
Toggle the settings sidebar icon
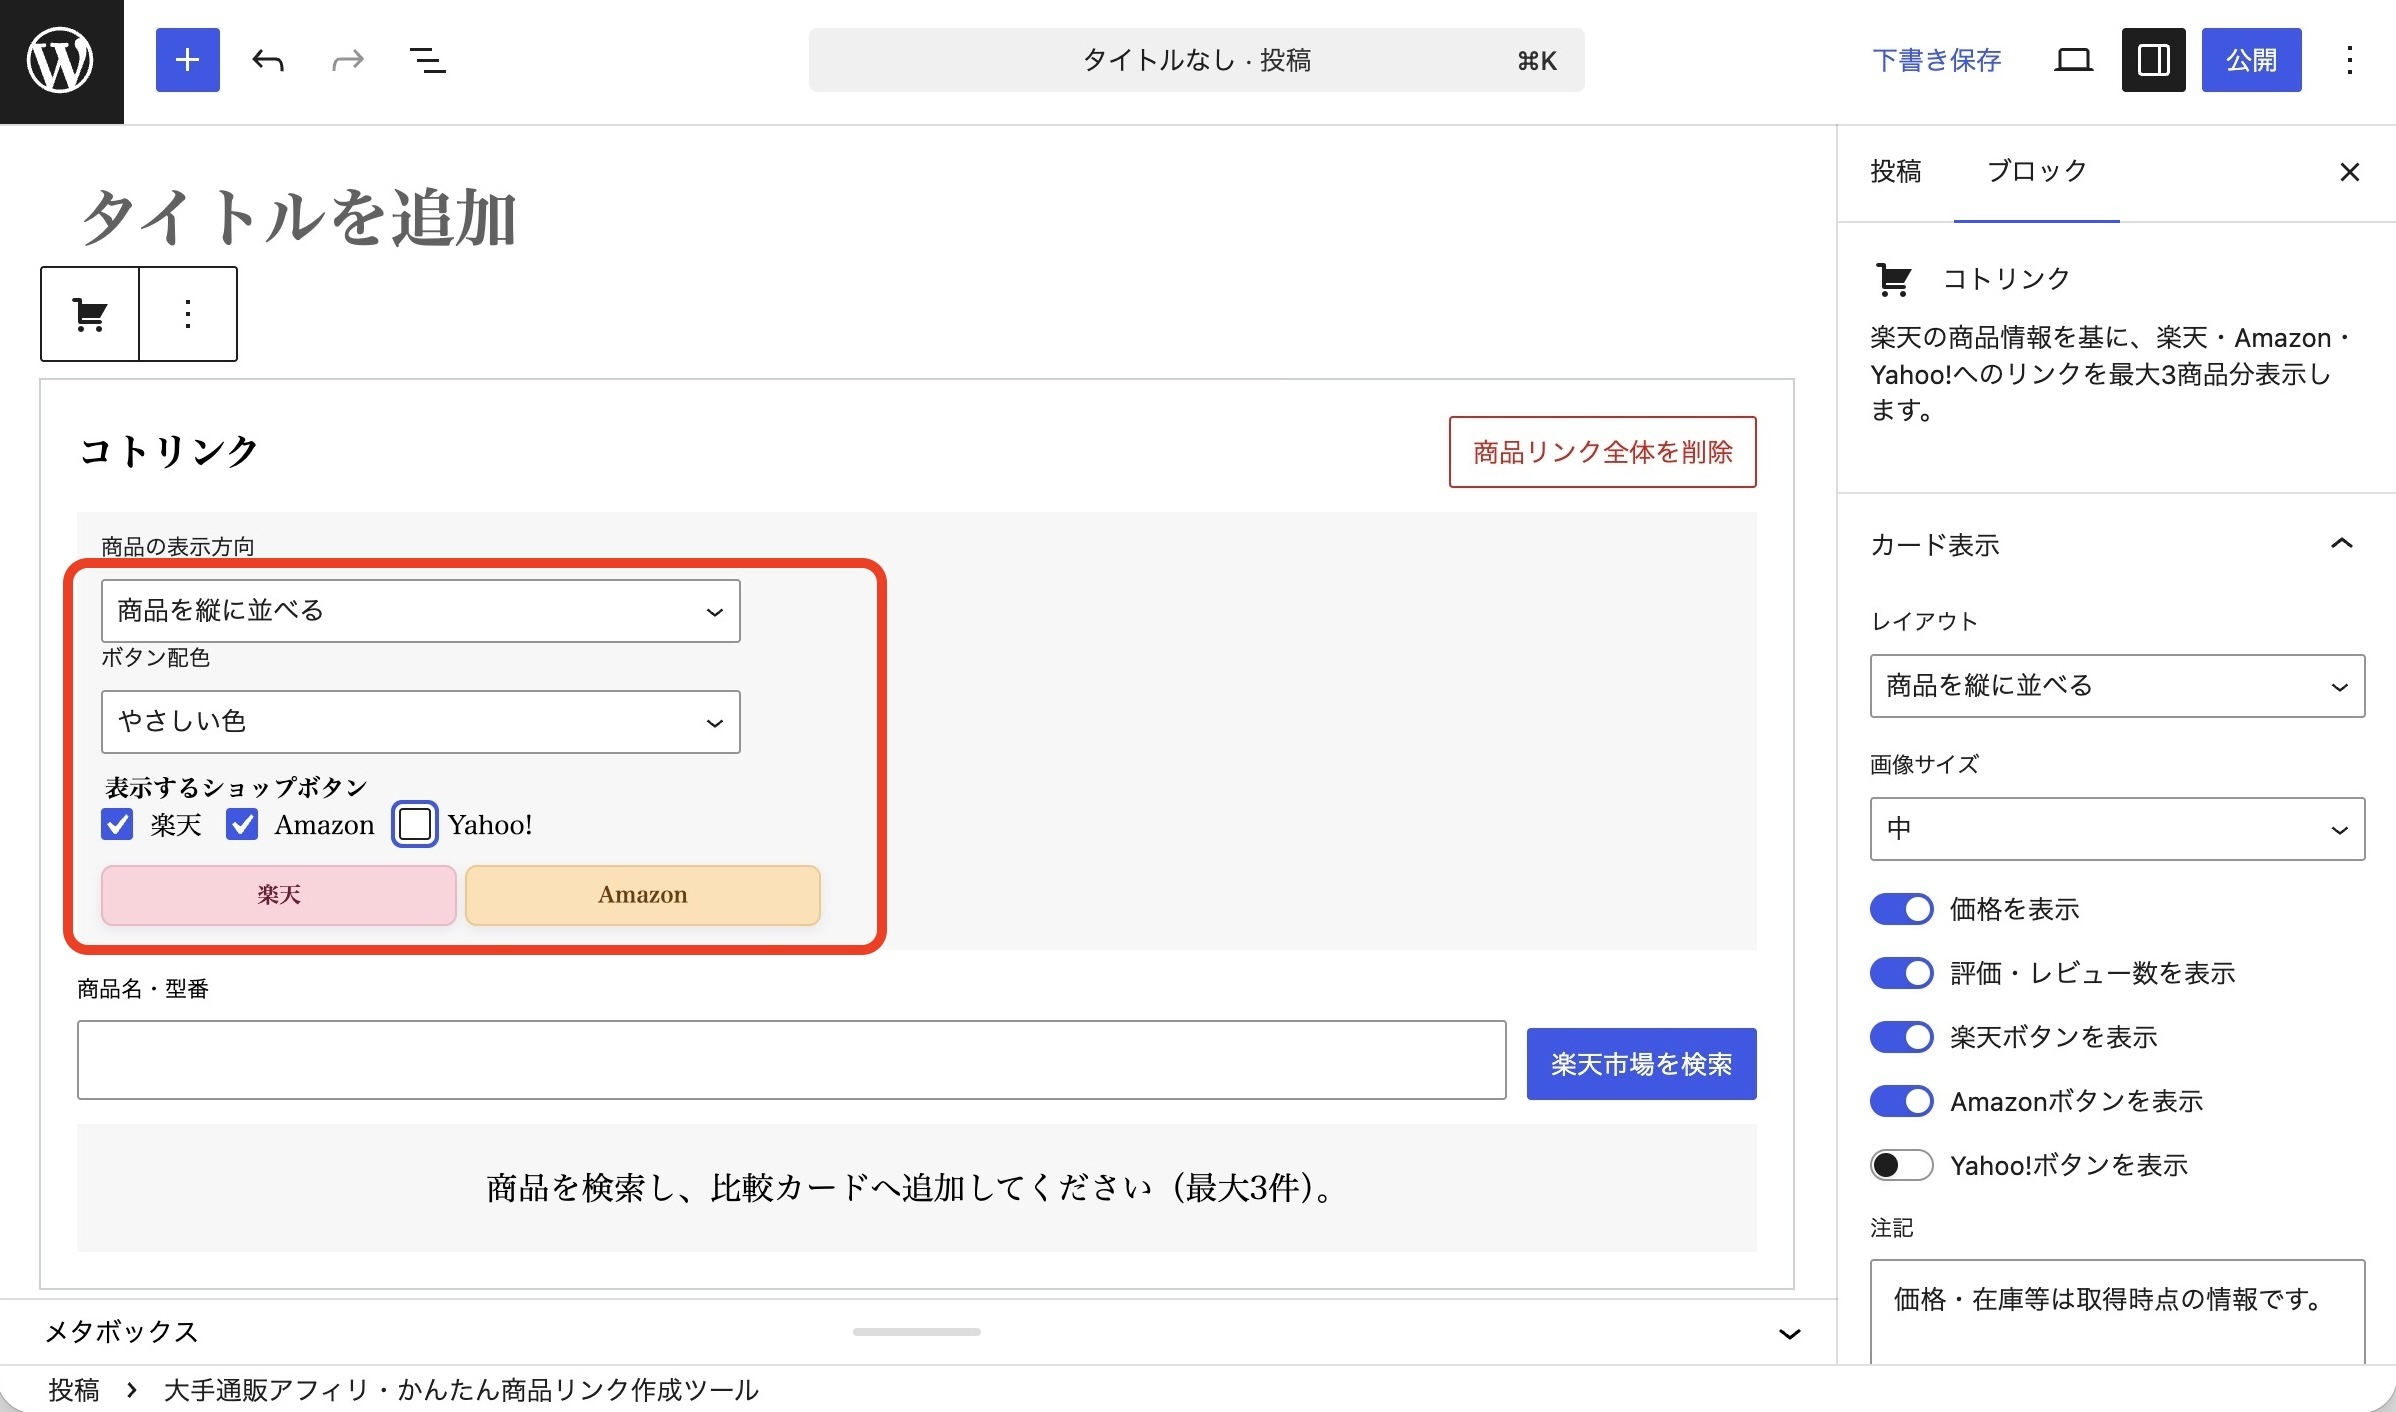[x=2153, y=60]
